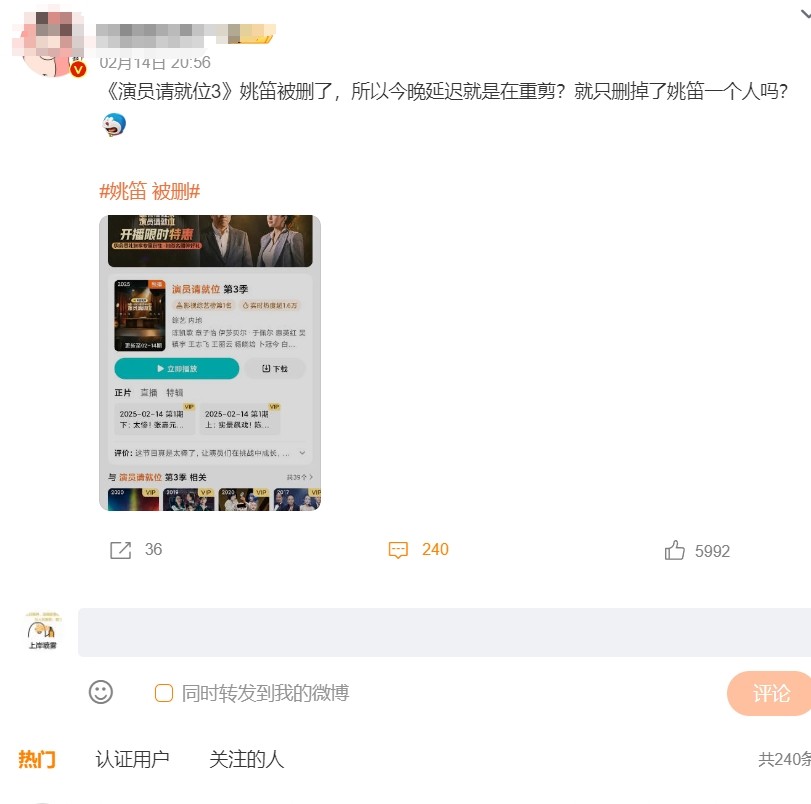Open the blurred username link
The image size is (811, 804).
coord(186,35)
